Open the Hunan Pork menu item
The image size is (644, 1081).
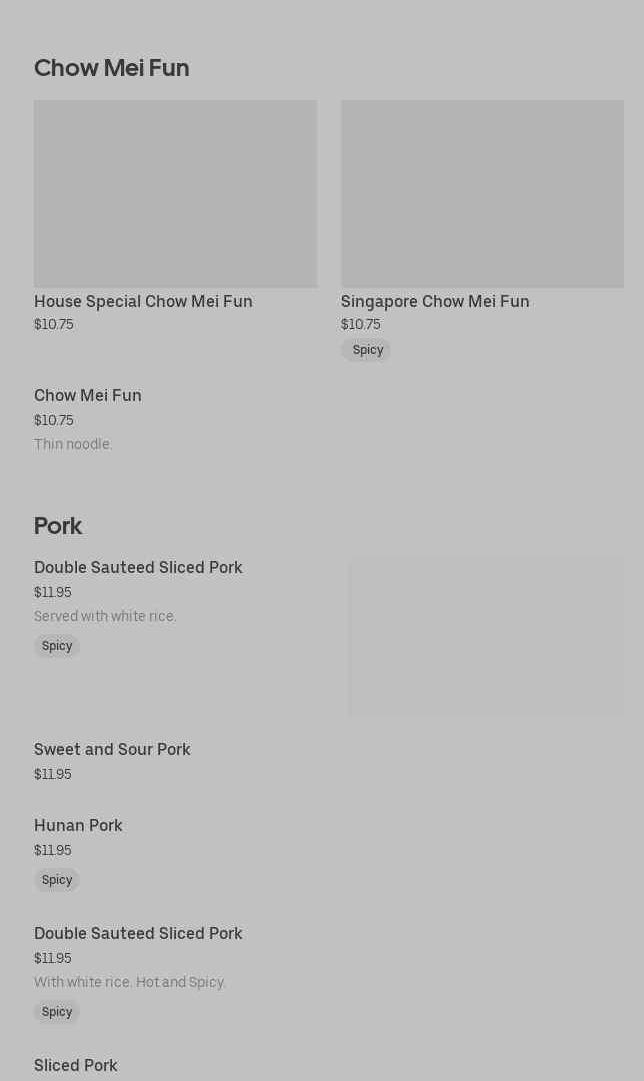[78, 825]
